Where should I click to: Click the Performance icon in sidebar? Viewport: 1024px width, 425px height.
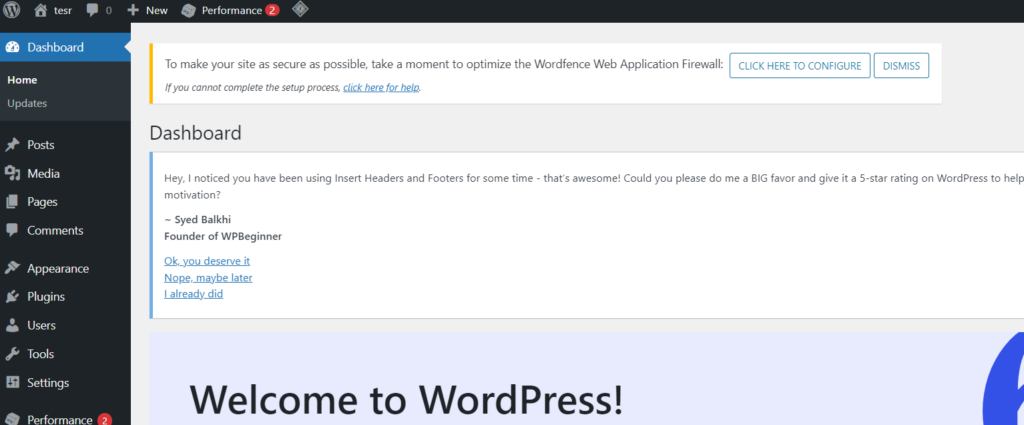[x=12, y=419]
